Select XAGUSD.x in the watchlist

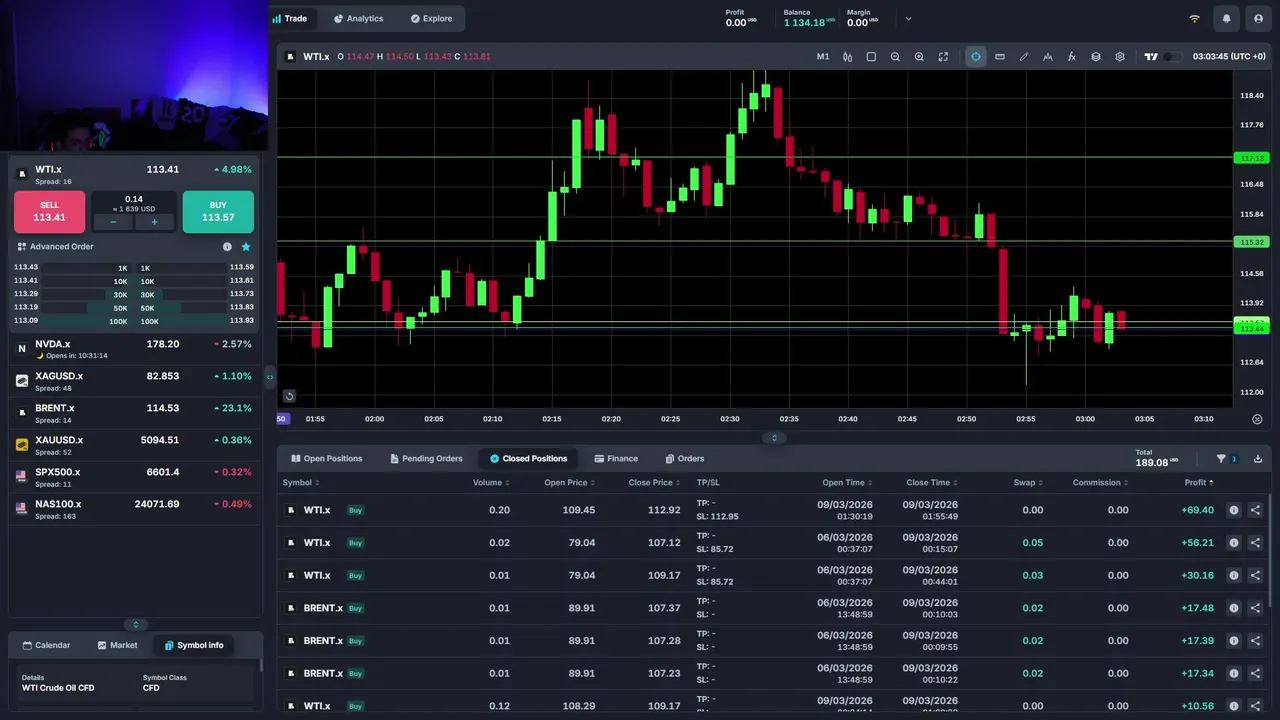click(x=134, y=381)
